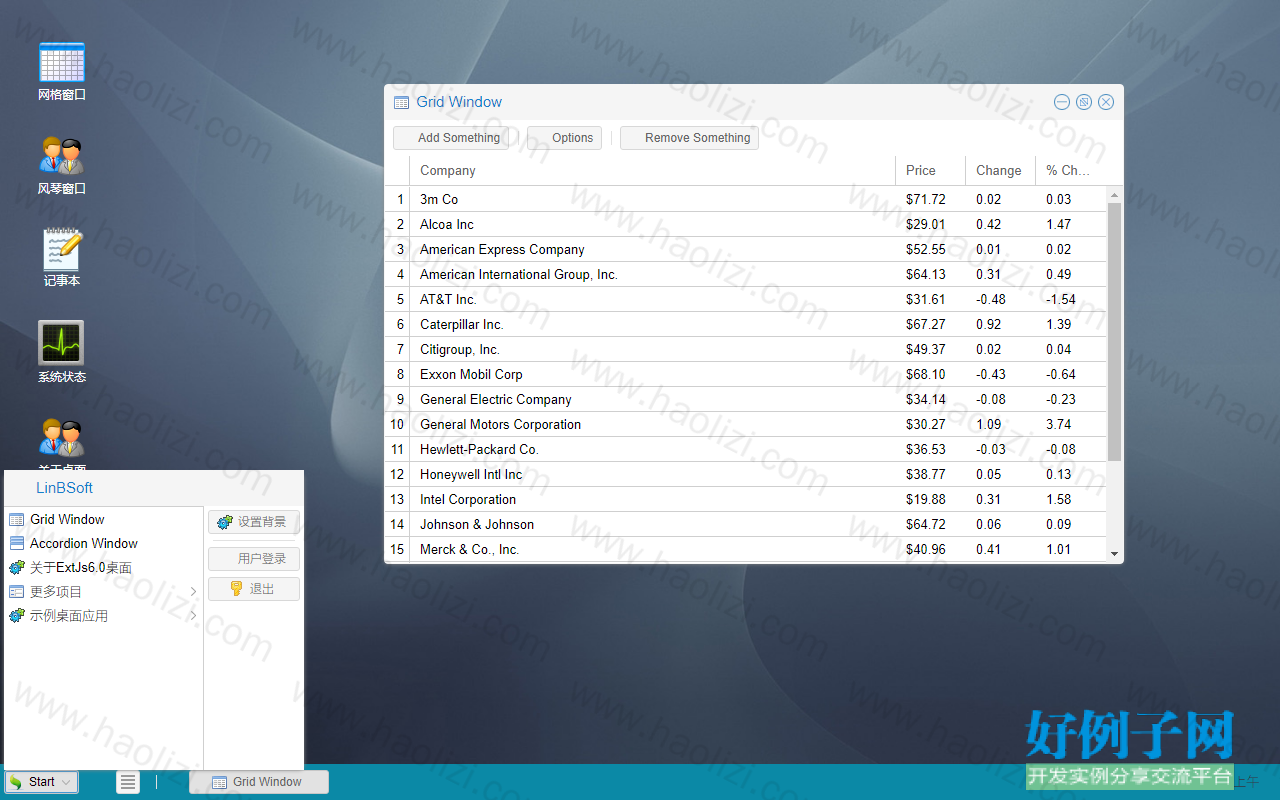Choose Accordion Window in the start menu
This screenshot has width=1280, height=800.
[x=104, y=543]
